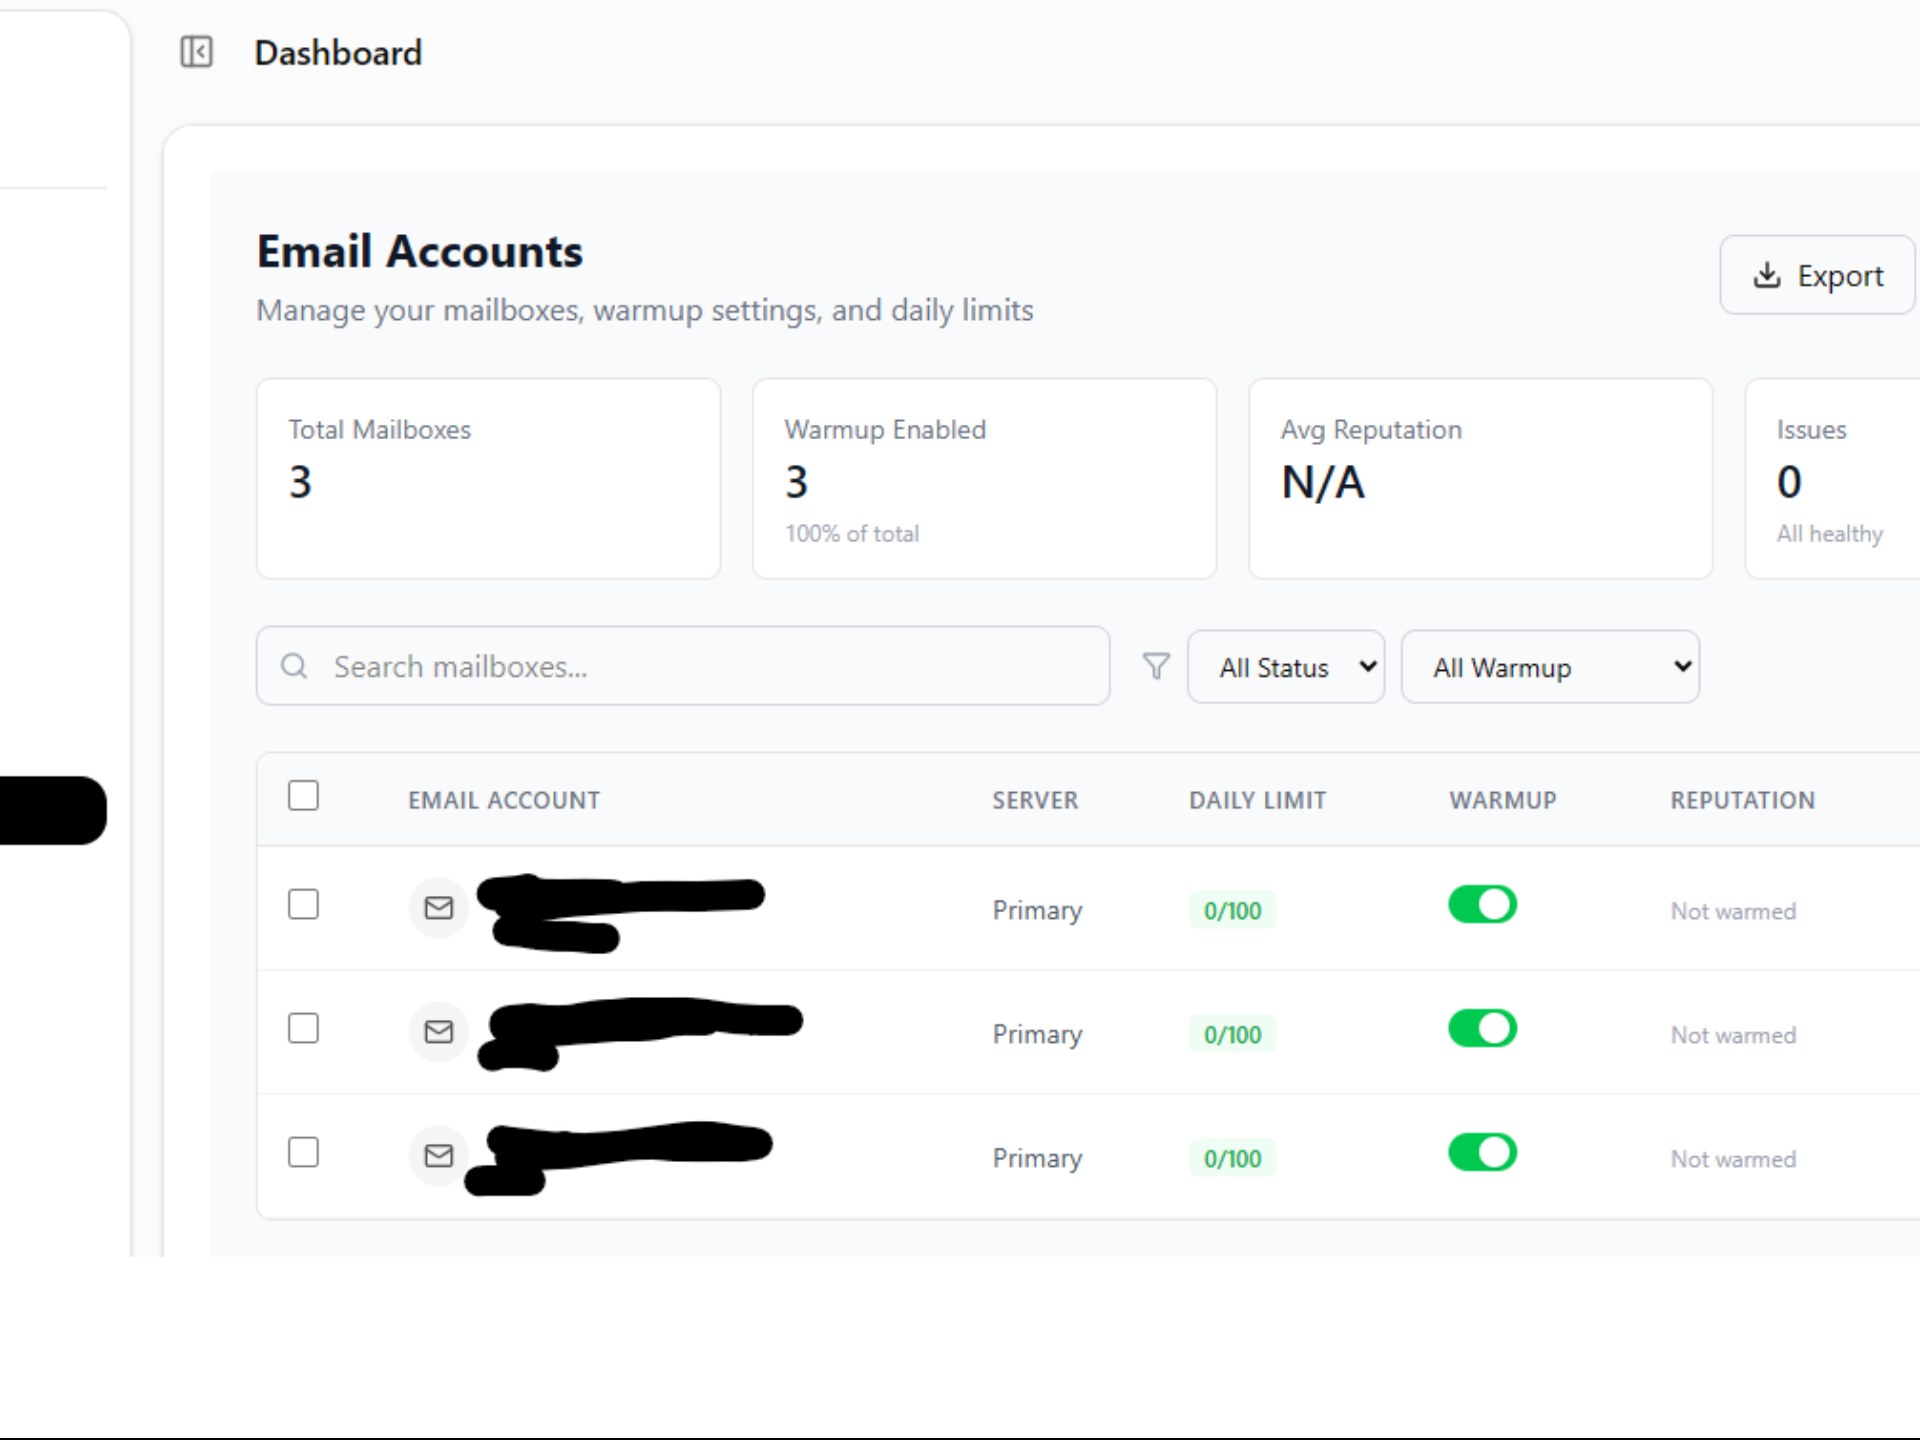
Task: Click inside the Search mailboxes field
Action: click(x=680, y=666)
